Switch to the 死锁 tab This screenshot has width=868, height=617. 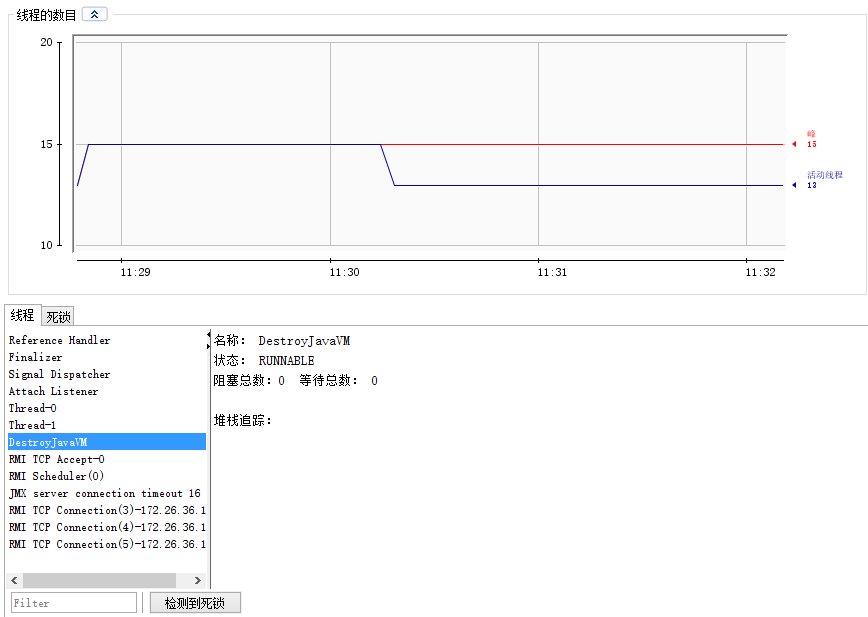tap(57, 315)
